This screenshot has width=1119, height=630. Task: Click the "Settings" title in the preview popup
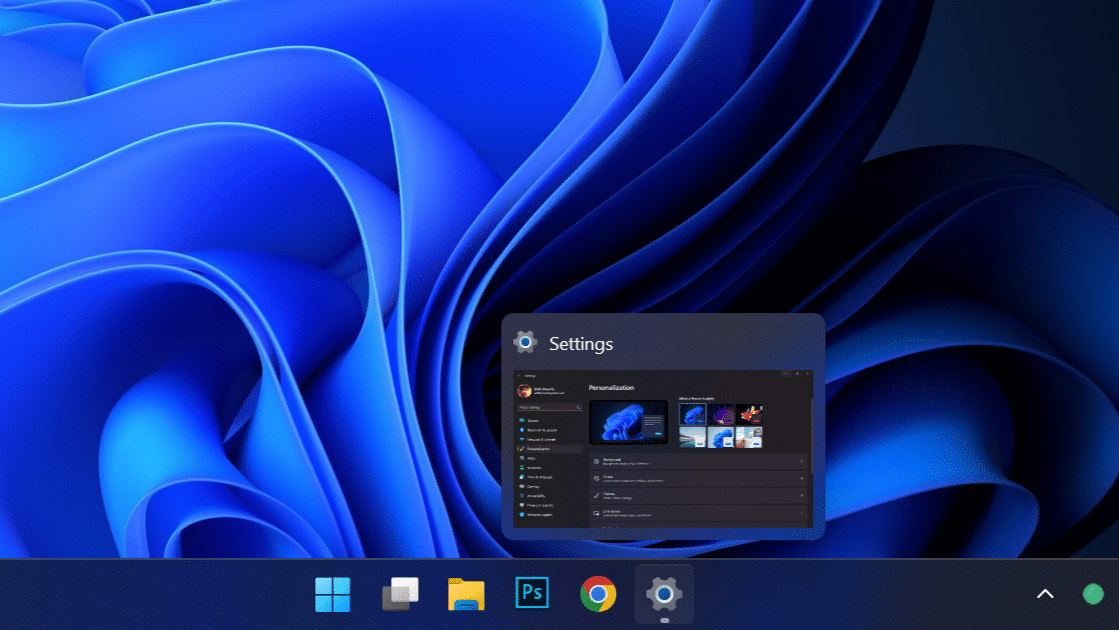point(581,344)
